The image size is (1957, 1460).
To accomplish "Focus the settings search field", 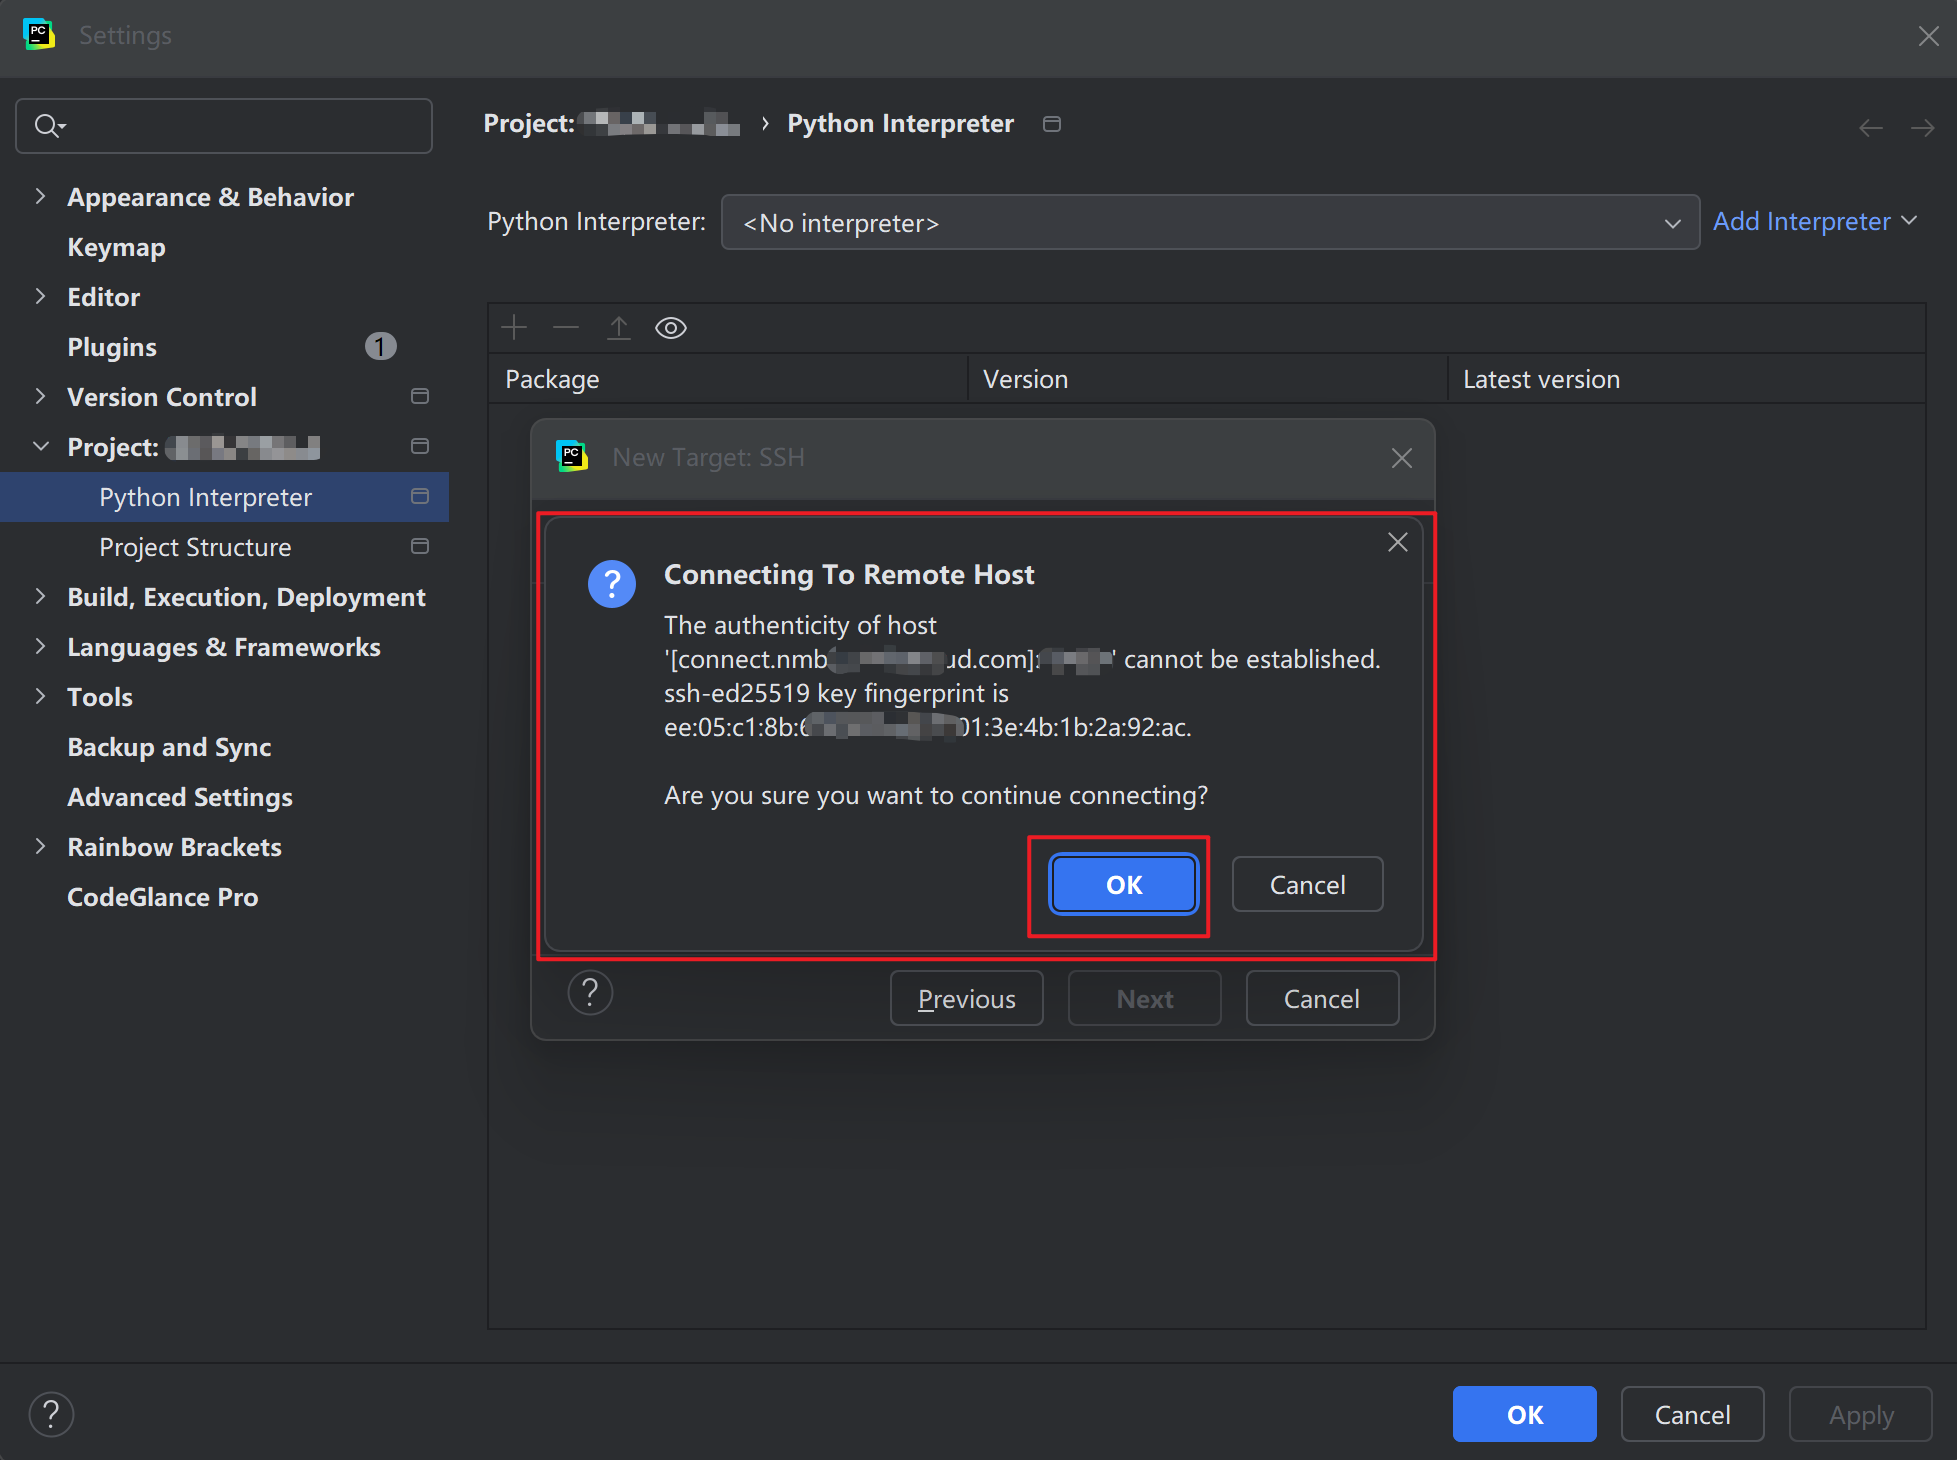I will point(224,126).
